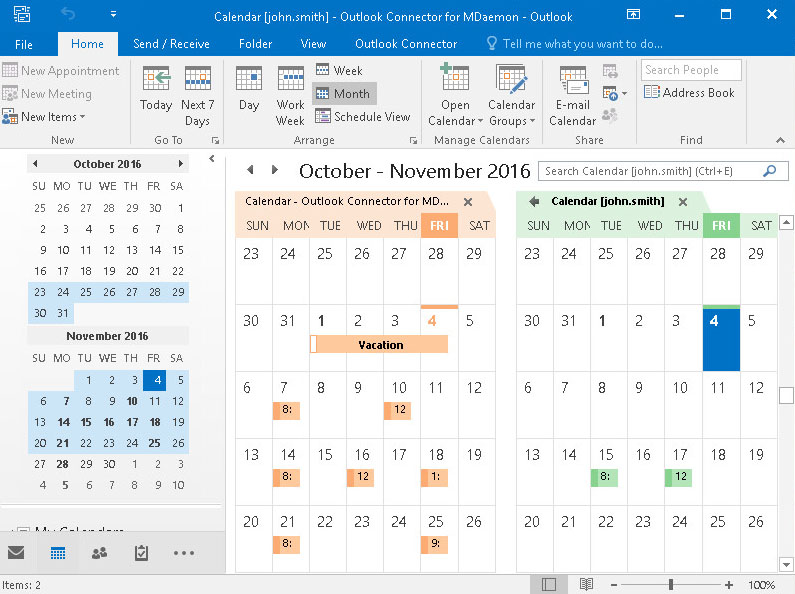Collapse the ribbon
The width and height of the screenshot is (795, 594).
pyautogui.click(x=780, y=140)
